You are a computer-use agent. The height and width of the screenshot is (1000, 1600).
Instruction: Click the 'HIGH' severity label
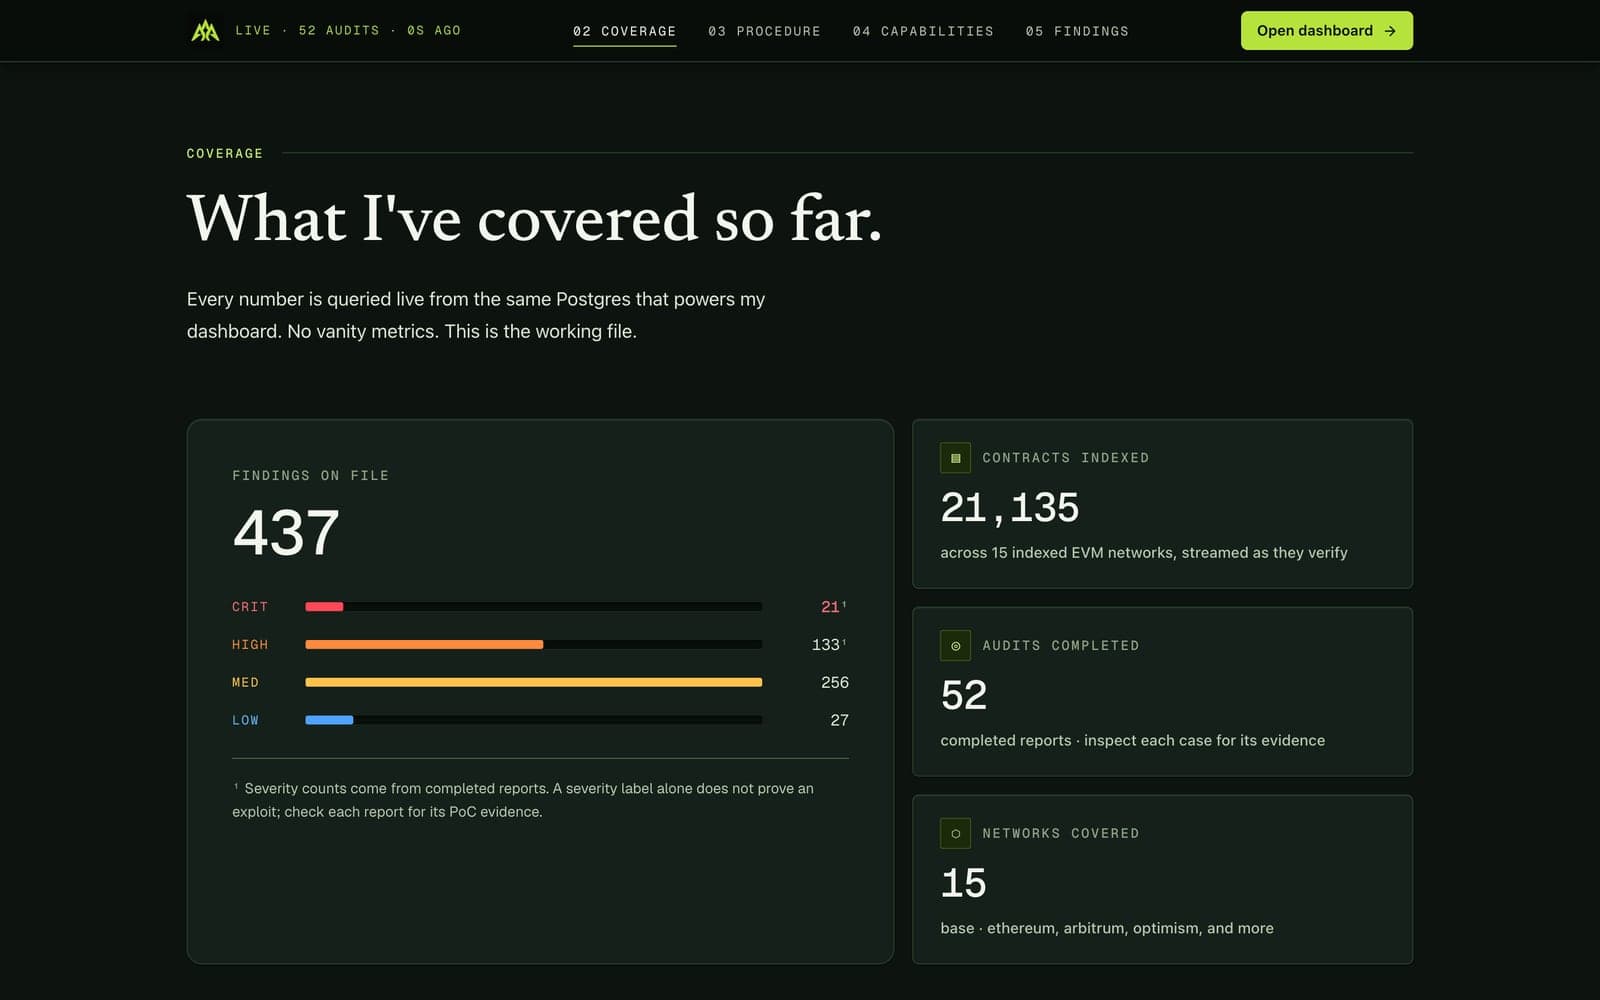(250, 645)
